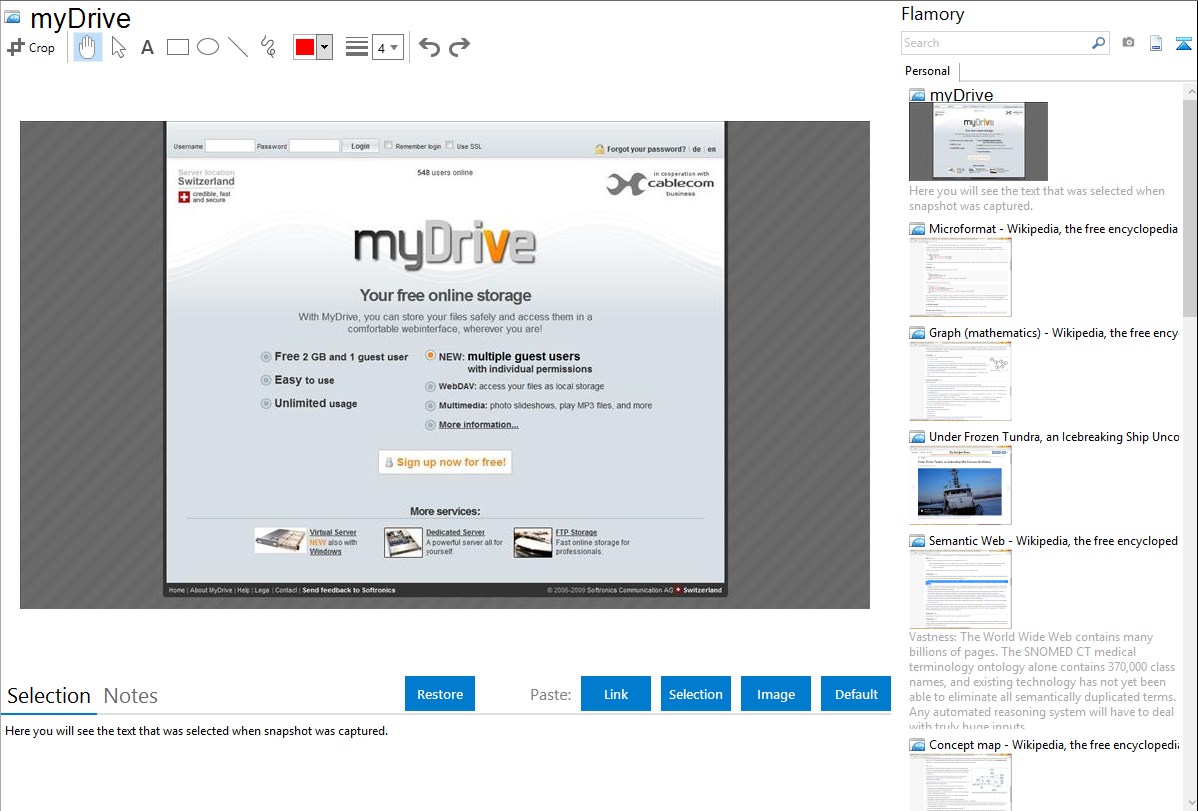The image size is (1198, 811).
Task: Switch to the Notes tab
Action: pyautogui.click(x=131, y=696)
